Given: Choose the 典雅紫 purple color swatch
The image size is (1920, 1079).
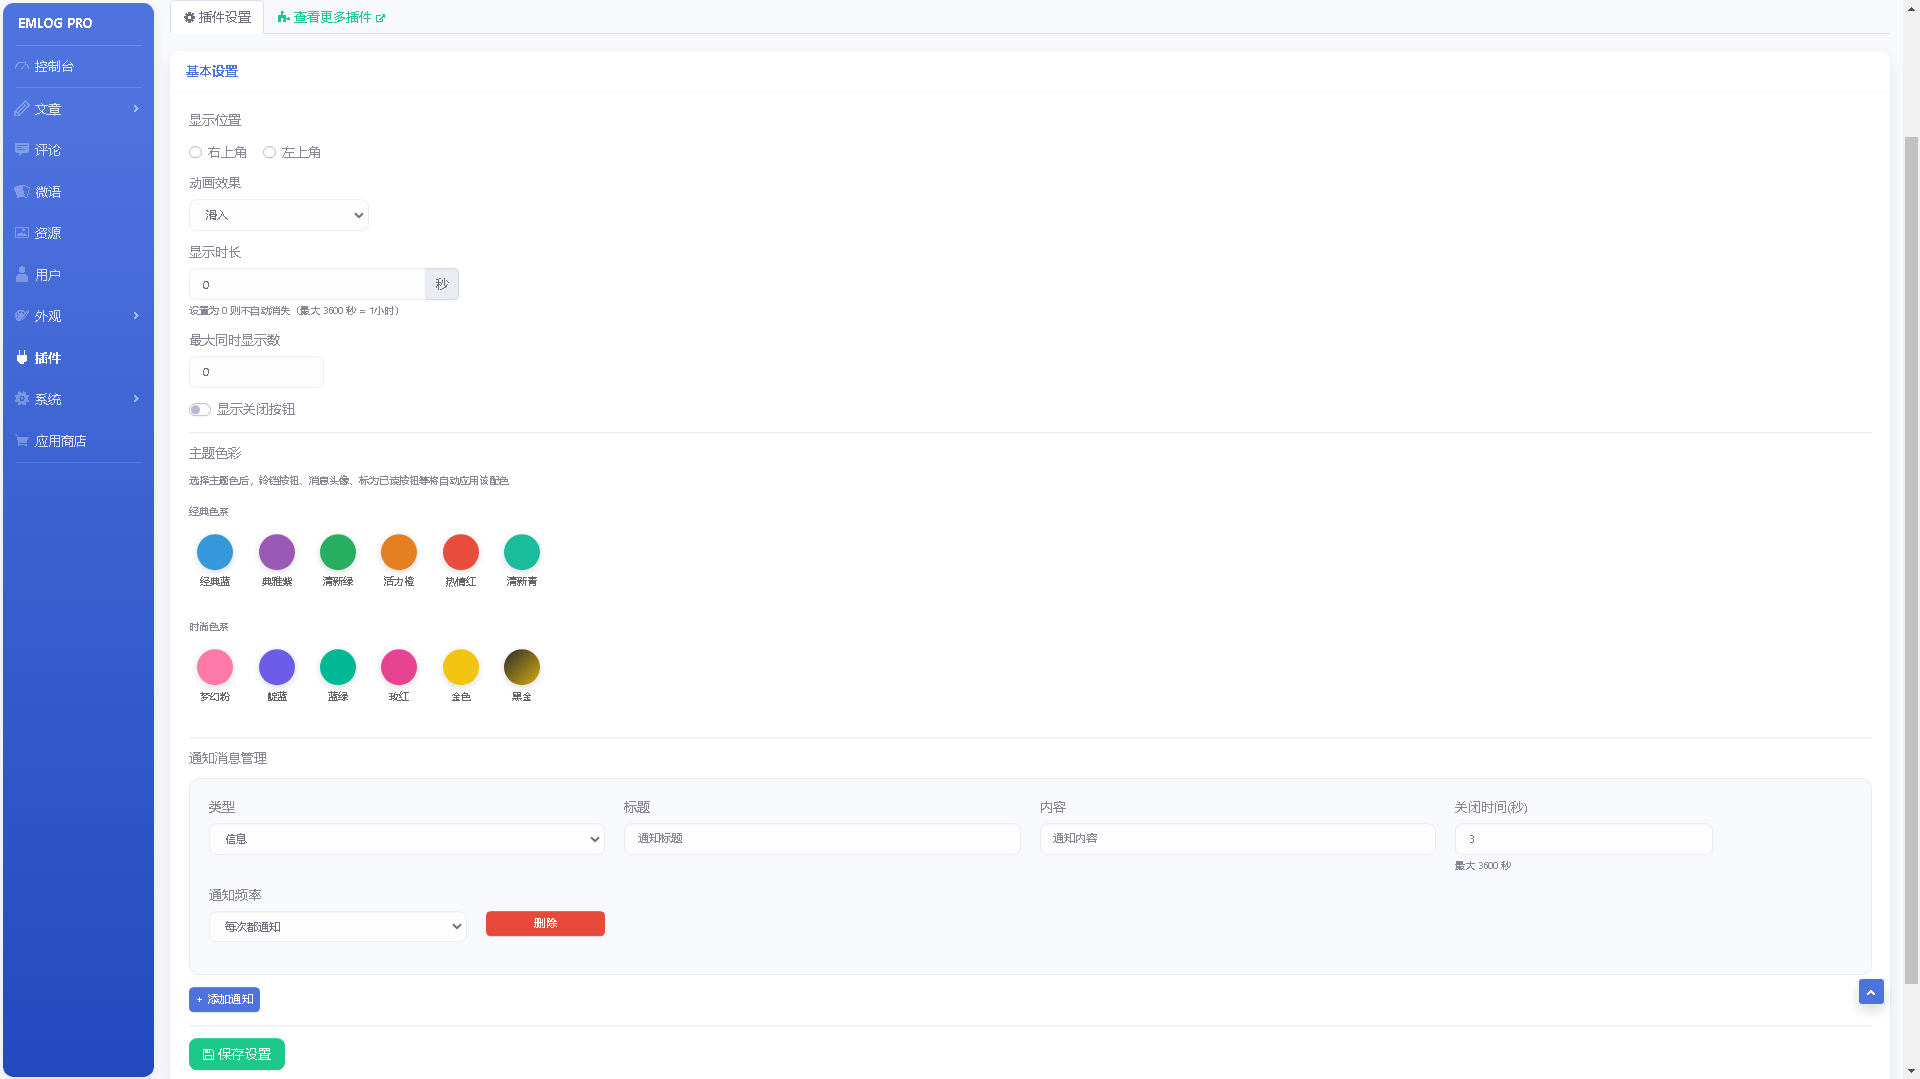Looking at the screenshot, I should pyautogui.click(x=277, y=552).
